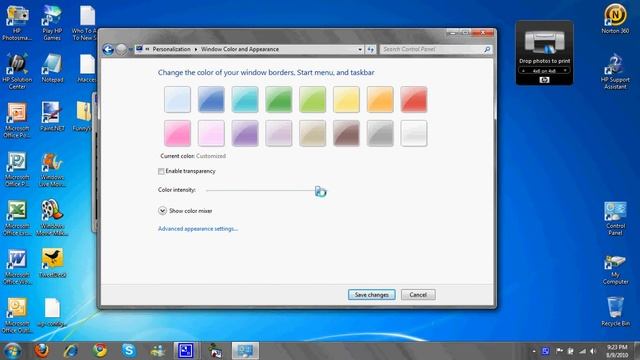The height and width of the screenshot is (360, 640).
Task: Go back with the Back arrow button
Action: 108,49
